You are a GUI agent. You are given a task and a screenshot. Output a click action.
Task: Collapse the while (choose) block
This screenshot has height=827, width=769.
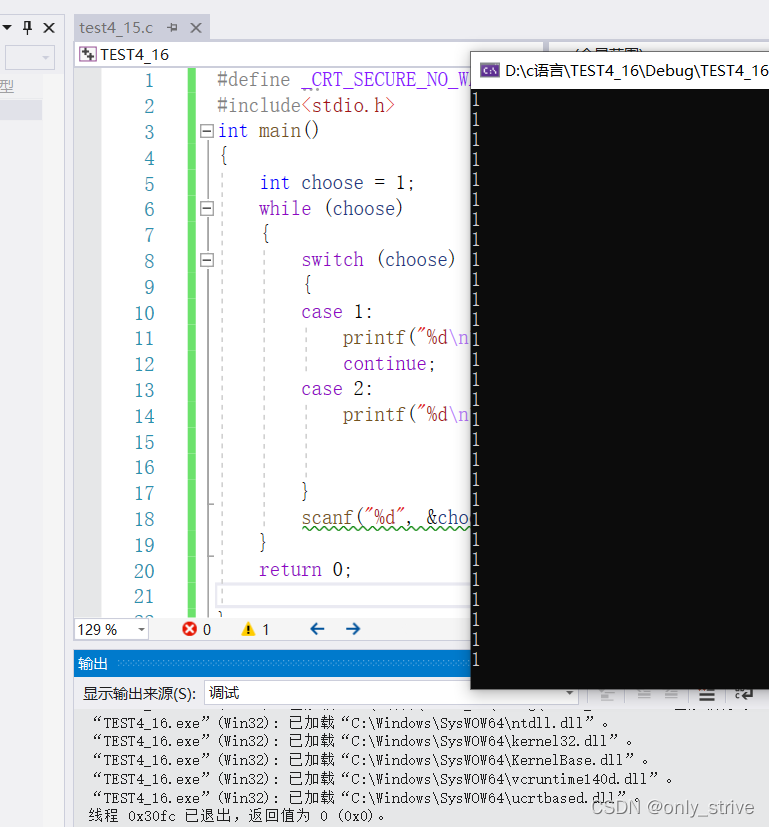click(207, 209)
